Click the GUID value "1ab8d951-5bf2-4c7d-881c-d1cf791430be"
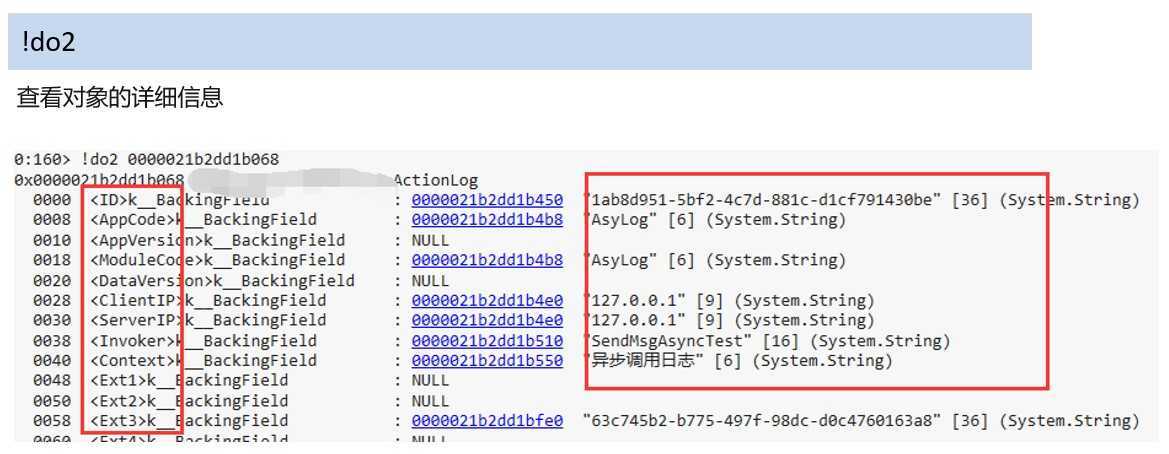The width and height of the screenshot is (1169, 454). [764, 200]
